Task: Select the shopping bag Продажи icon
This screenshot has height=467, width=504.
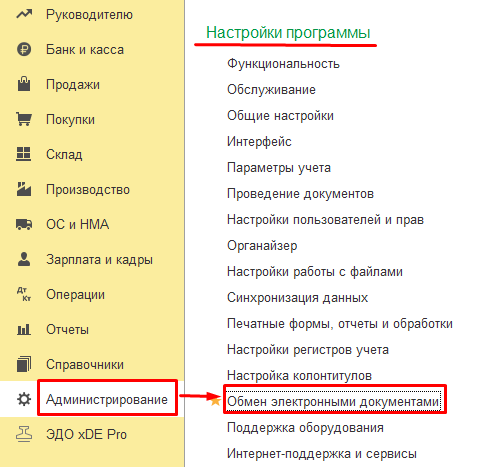Action: [x=24, y=84]
